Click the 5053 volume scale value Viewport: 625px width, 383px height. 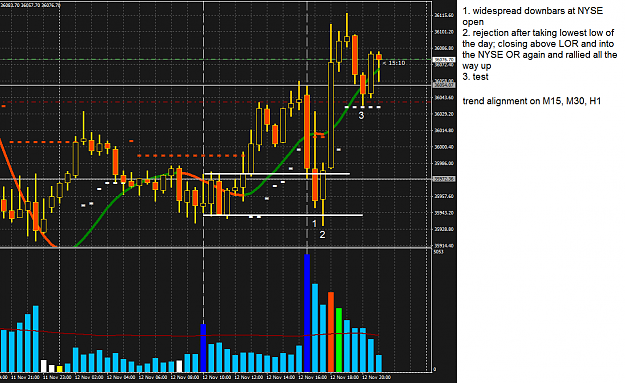[x=438, y=252]
